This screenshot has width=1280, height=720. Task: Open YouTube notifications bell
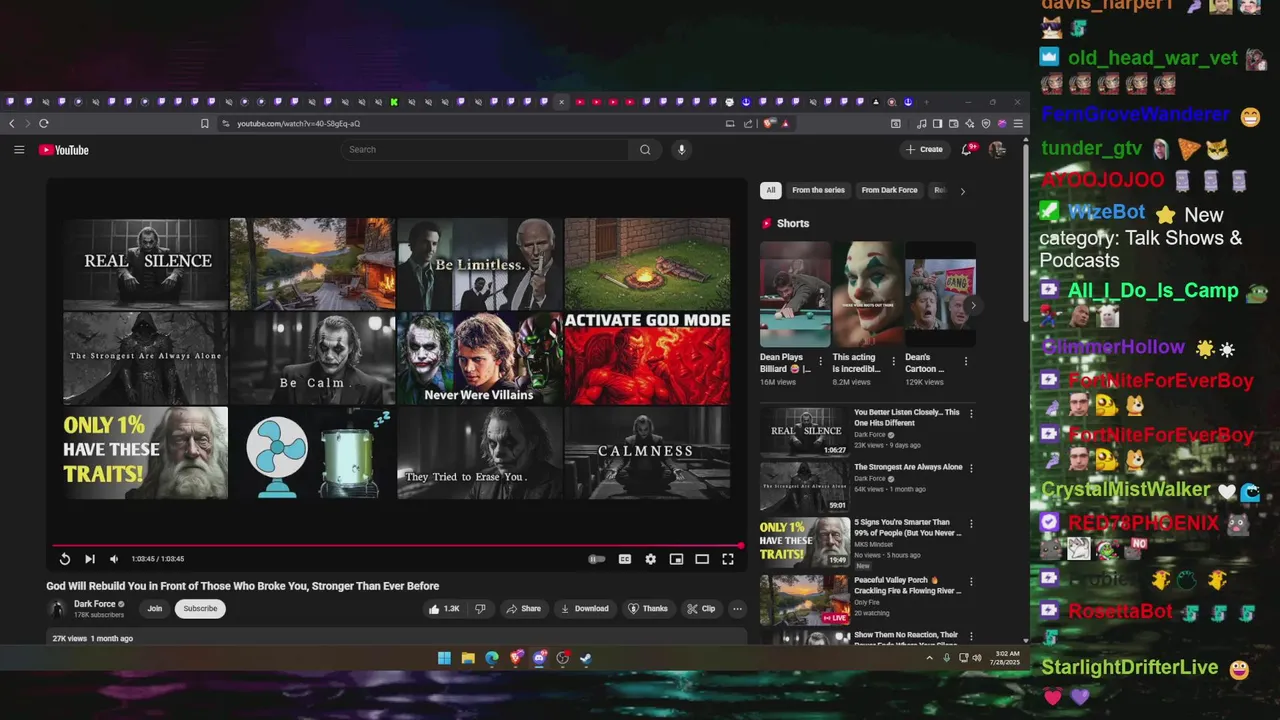tap(967, 149)
